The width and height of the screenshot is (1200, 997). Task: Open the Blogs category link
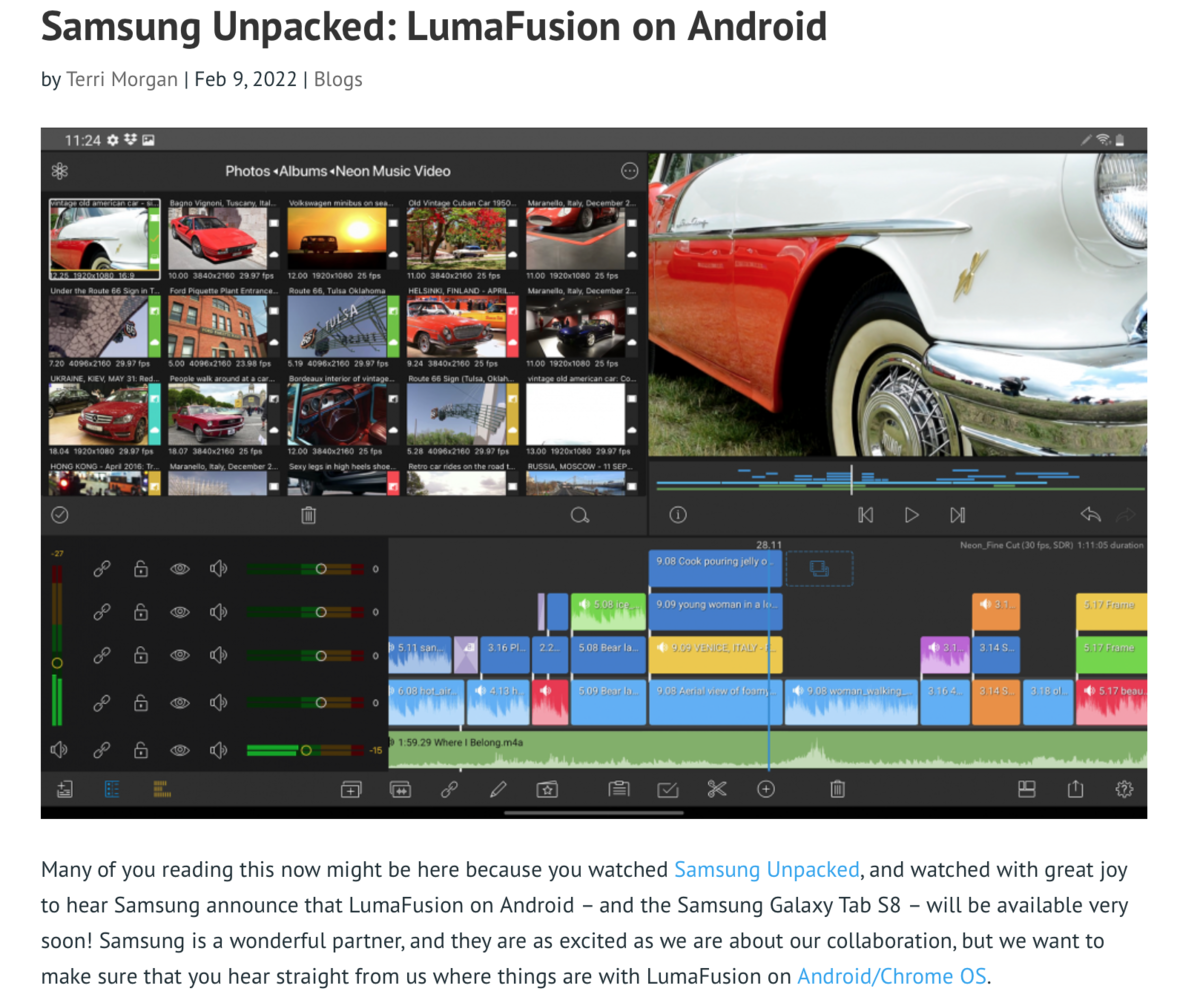(x=338, y=79)
